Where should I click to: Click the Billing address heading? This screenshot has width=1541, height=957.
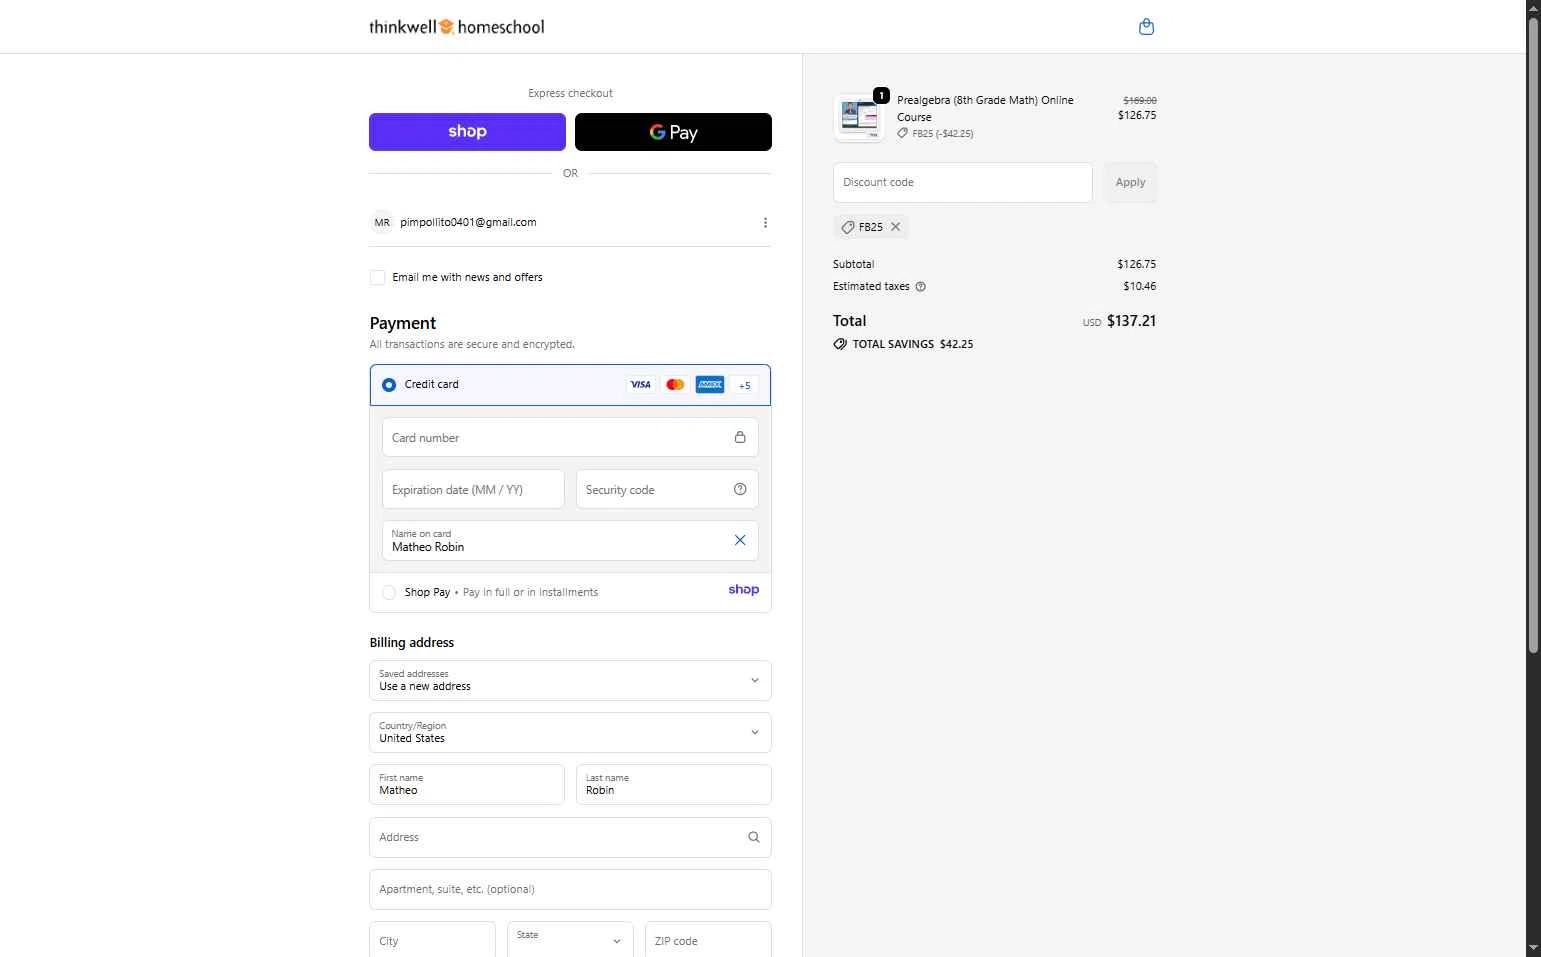(412, 642)
